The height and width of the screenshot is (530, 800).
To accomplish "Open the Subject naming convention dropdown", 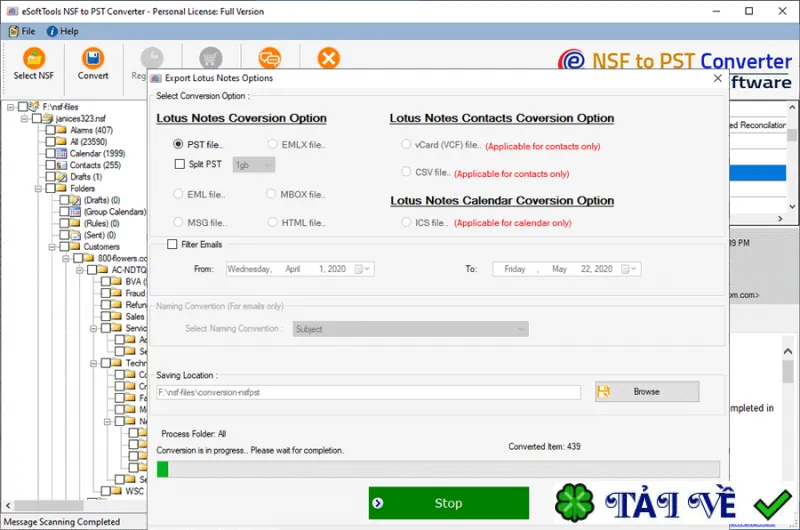I will tap(411, 329).
